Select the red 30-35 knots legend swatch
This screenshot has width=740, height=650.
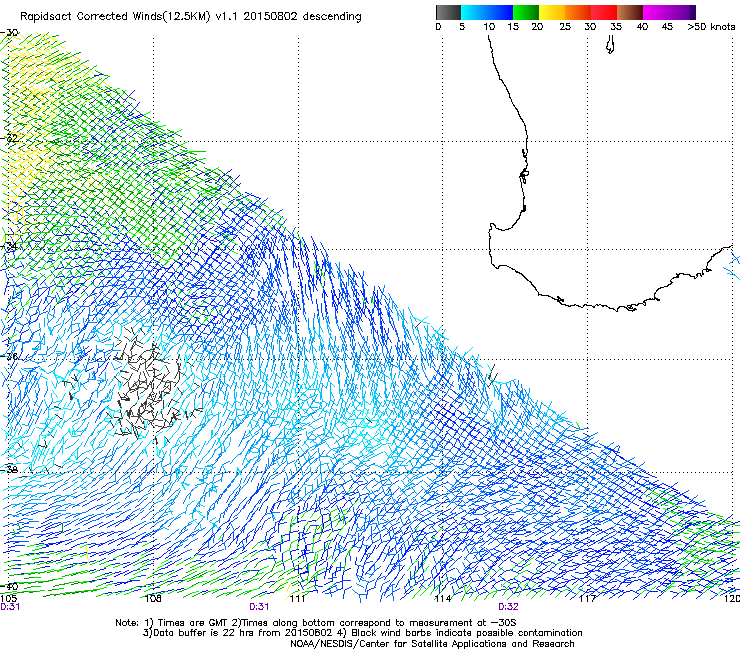604,12
